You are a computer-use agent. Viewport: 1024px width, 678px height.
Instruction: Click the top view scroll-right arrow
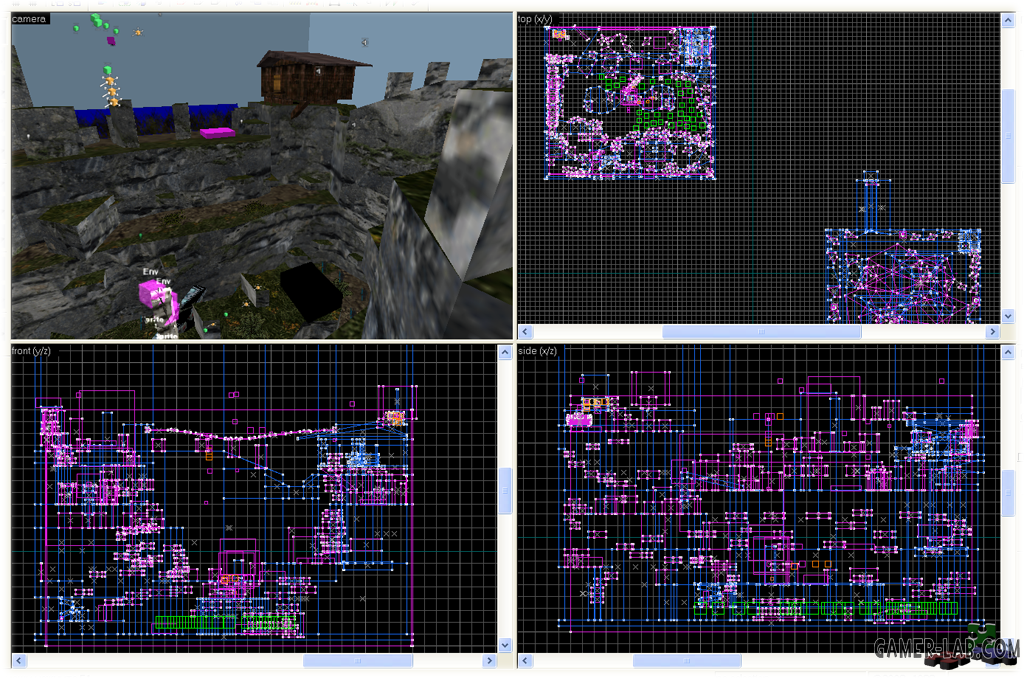pyautogui.click(x=993, y=332)
